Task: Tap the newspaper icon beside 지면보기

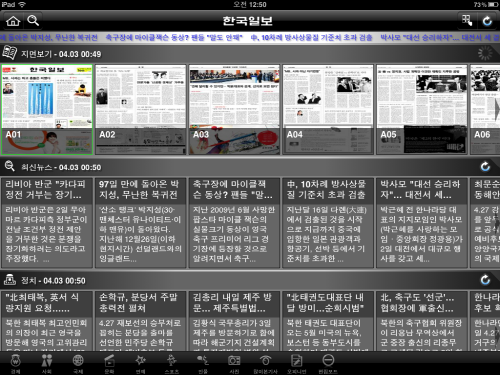Action: point(9,53)
